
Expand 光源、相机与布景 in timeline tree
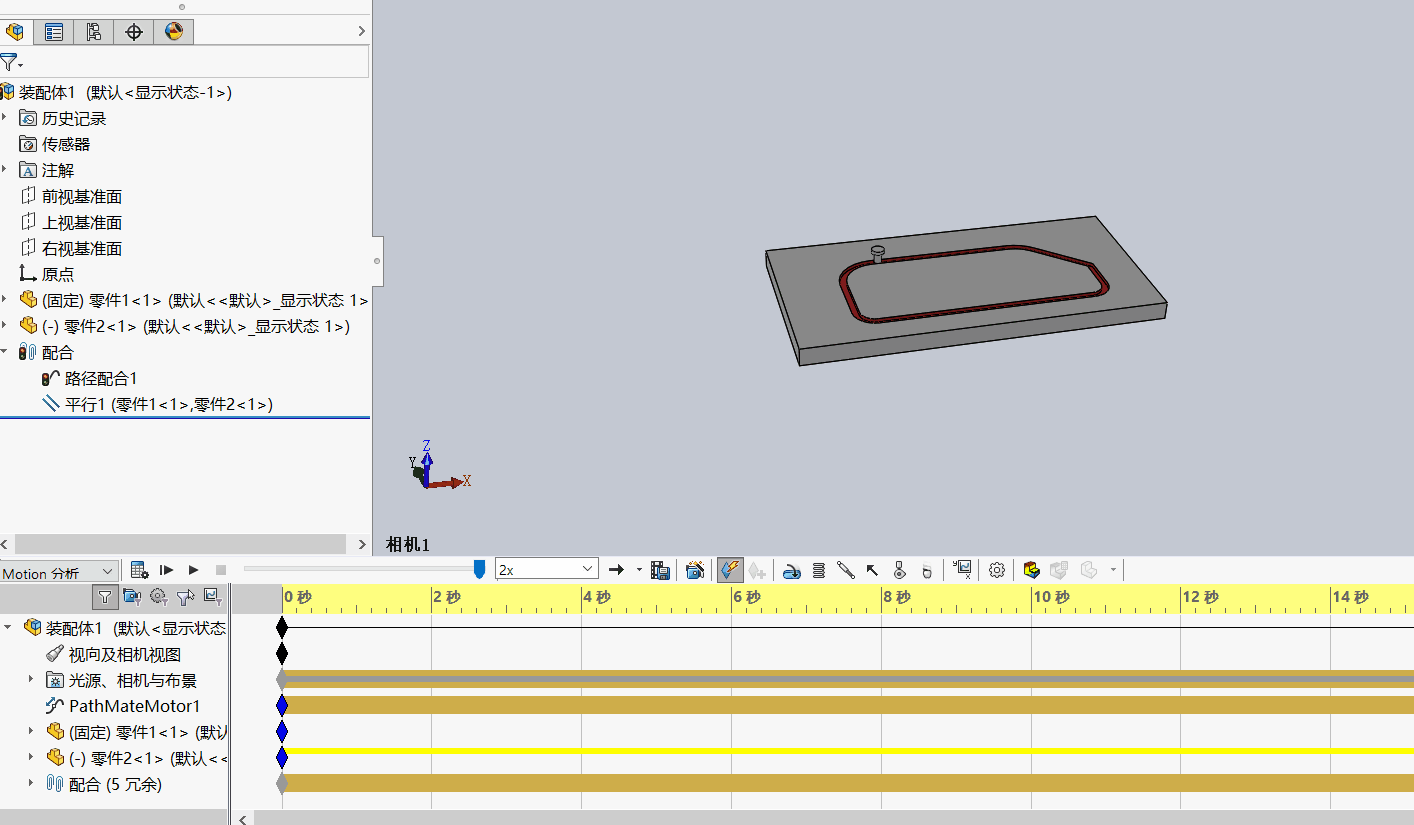(x=31, y=680)
